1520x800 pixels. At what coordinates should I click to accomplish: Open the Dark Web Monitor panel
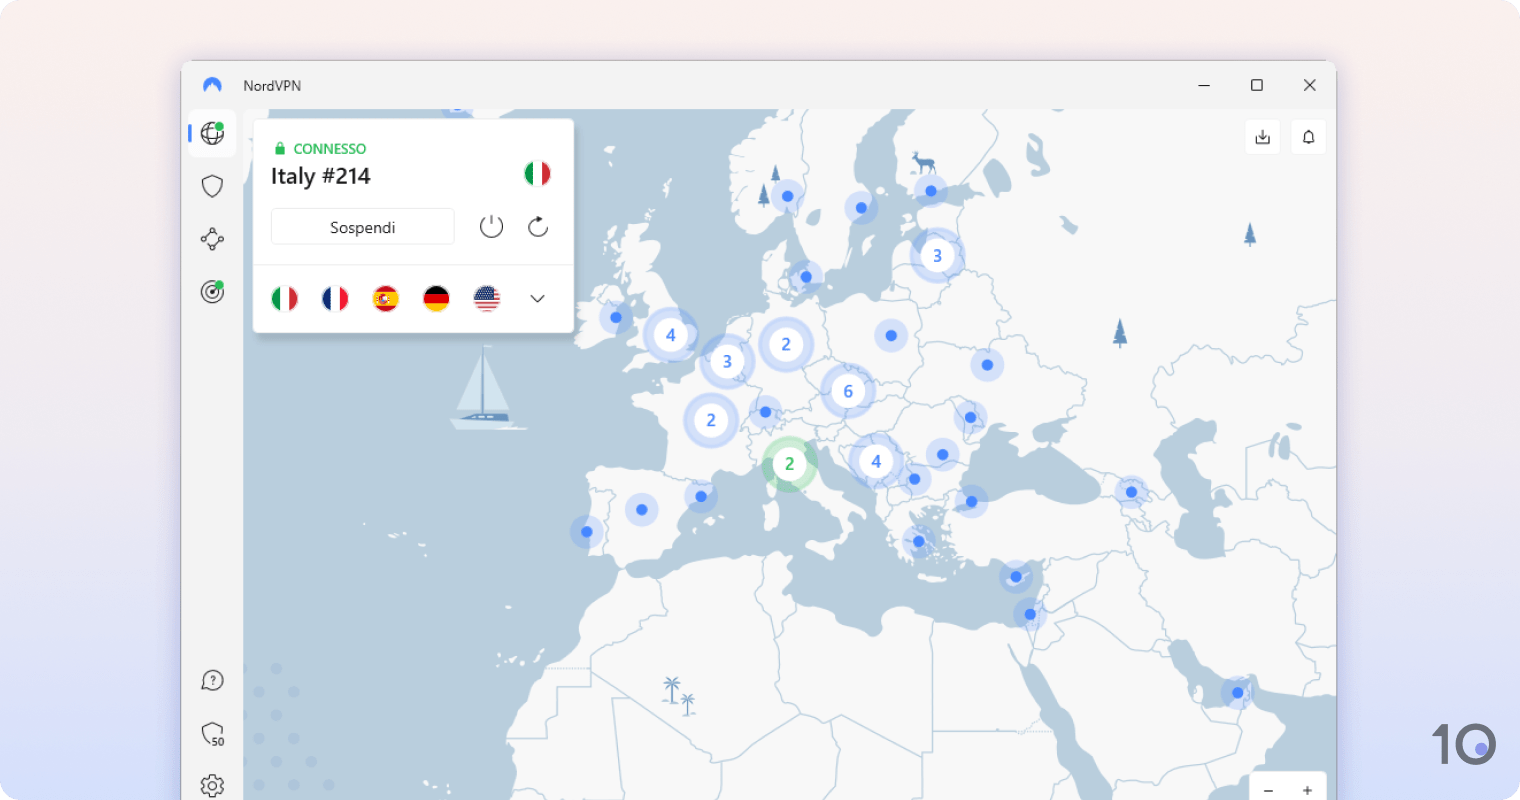pyautogui.click(x=211, y=291)
